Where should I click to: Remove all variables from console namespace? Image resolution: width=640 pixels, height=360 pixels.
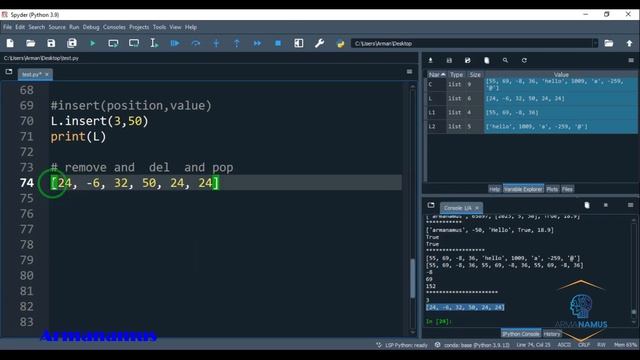point(587,205)
